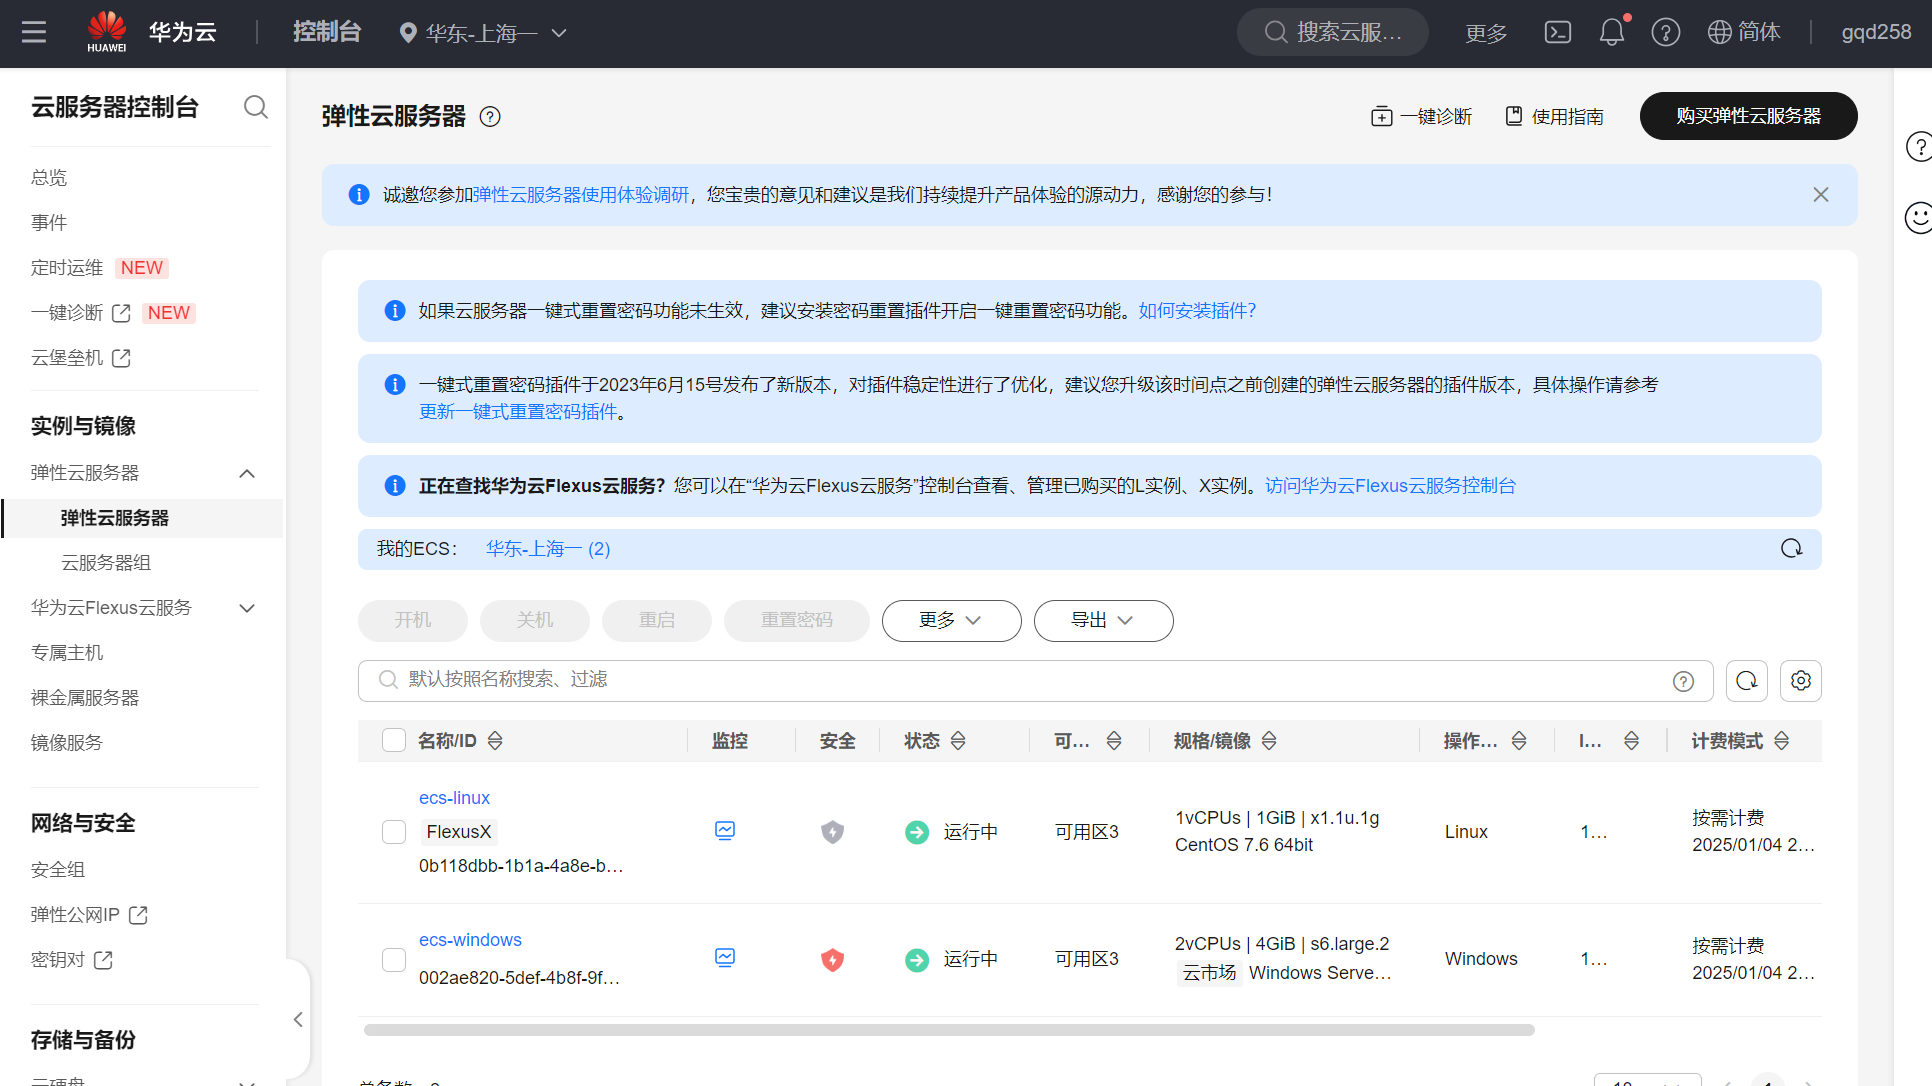This screenshot has width=1932, height=1086.
Task: Click 如何安装插件? link
Action: tap(1197, 311)
